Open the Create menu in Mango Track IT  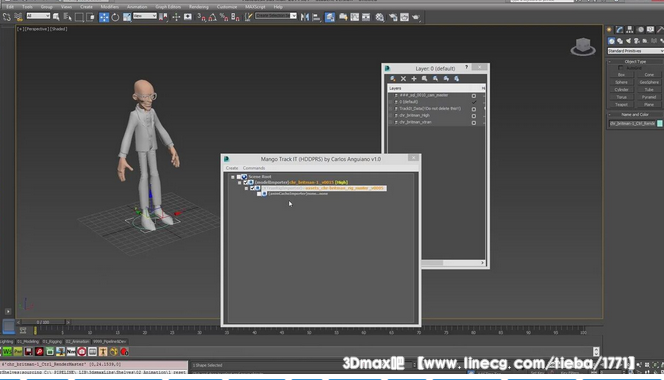(x=232, y=168)
